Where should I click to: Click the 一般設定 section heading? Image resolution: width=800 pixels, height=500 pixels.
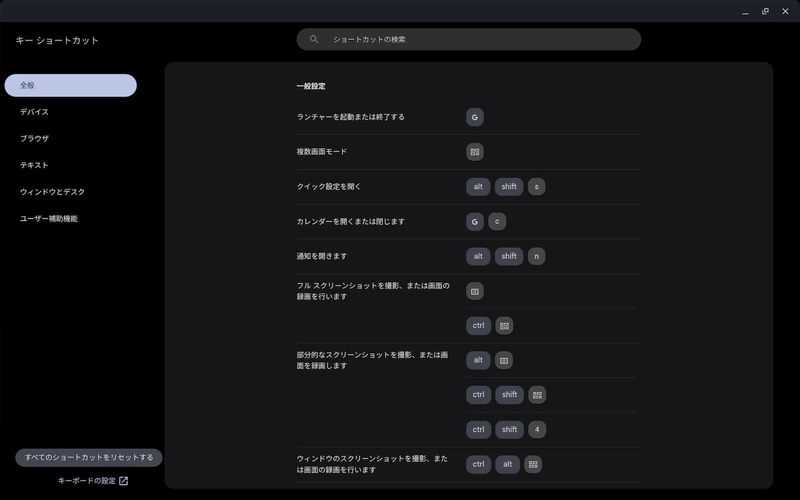[311, 86]
